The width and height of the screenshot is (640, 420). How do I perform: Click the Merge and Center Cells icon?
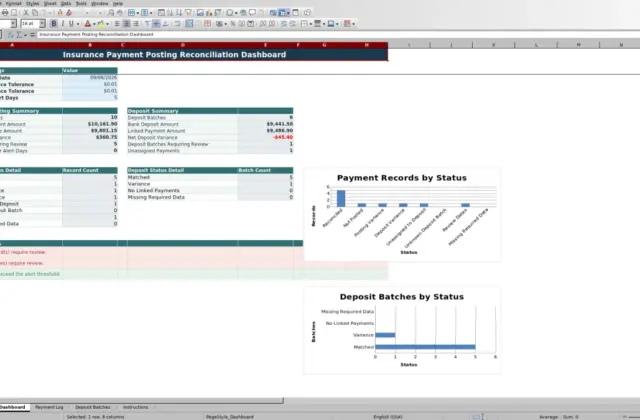189,24
